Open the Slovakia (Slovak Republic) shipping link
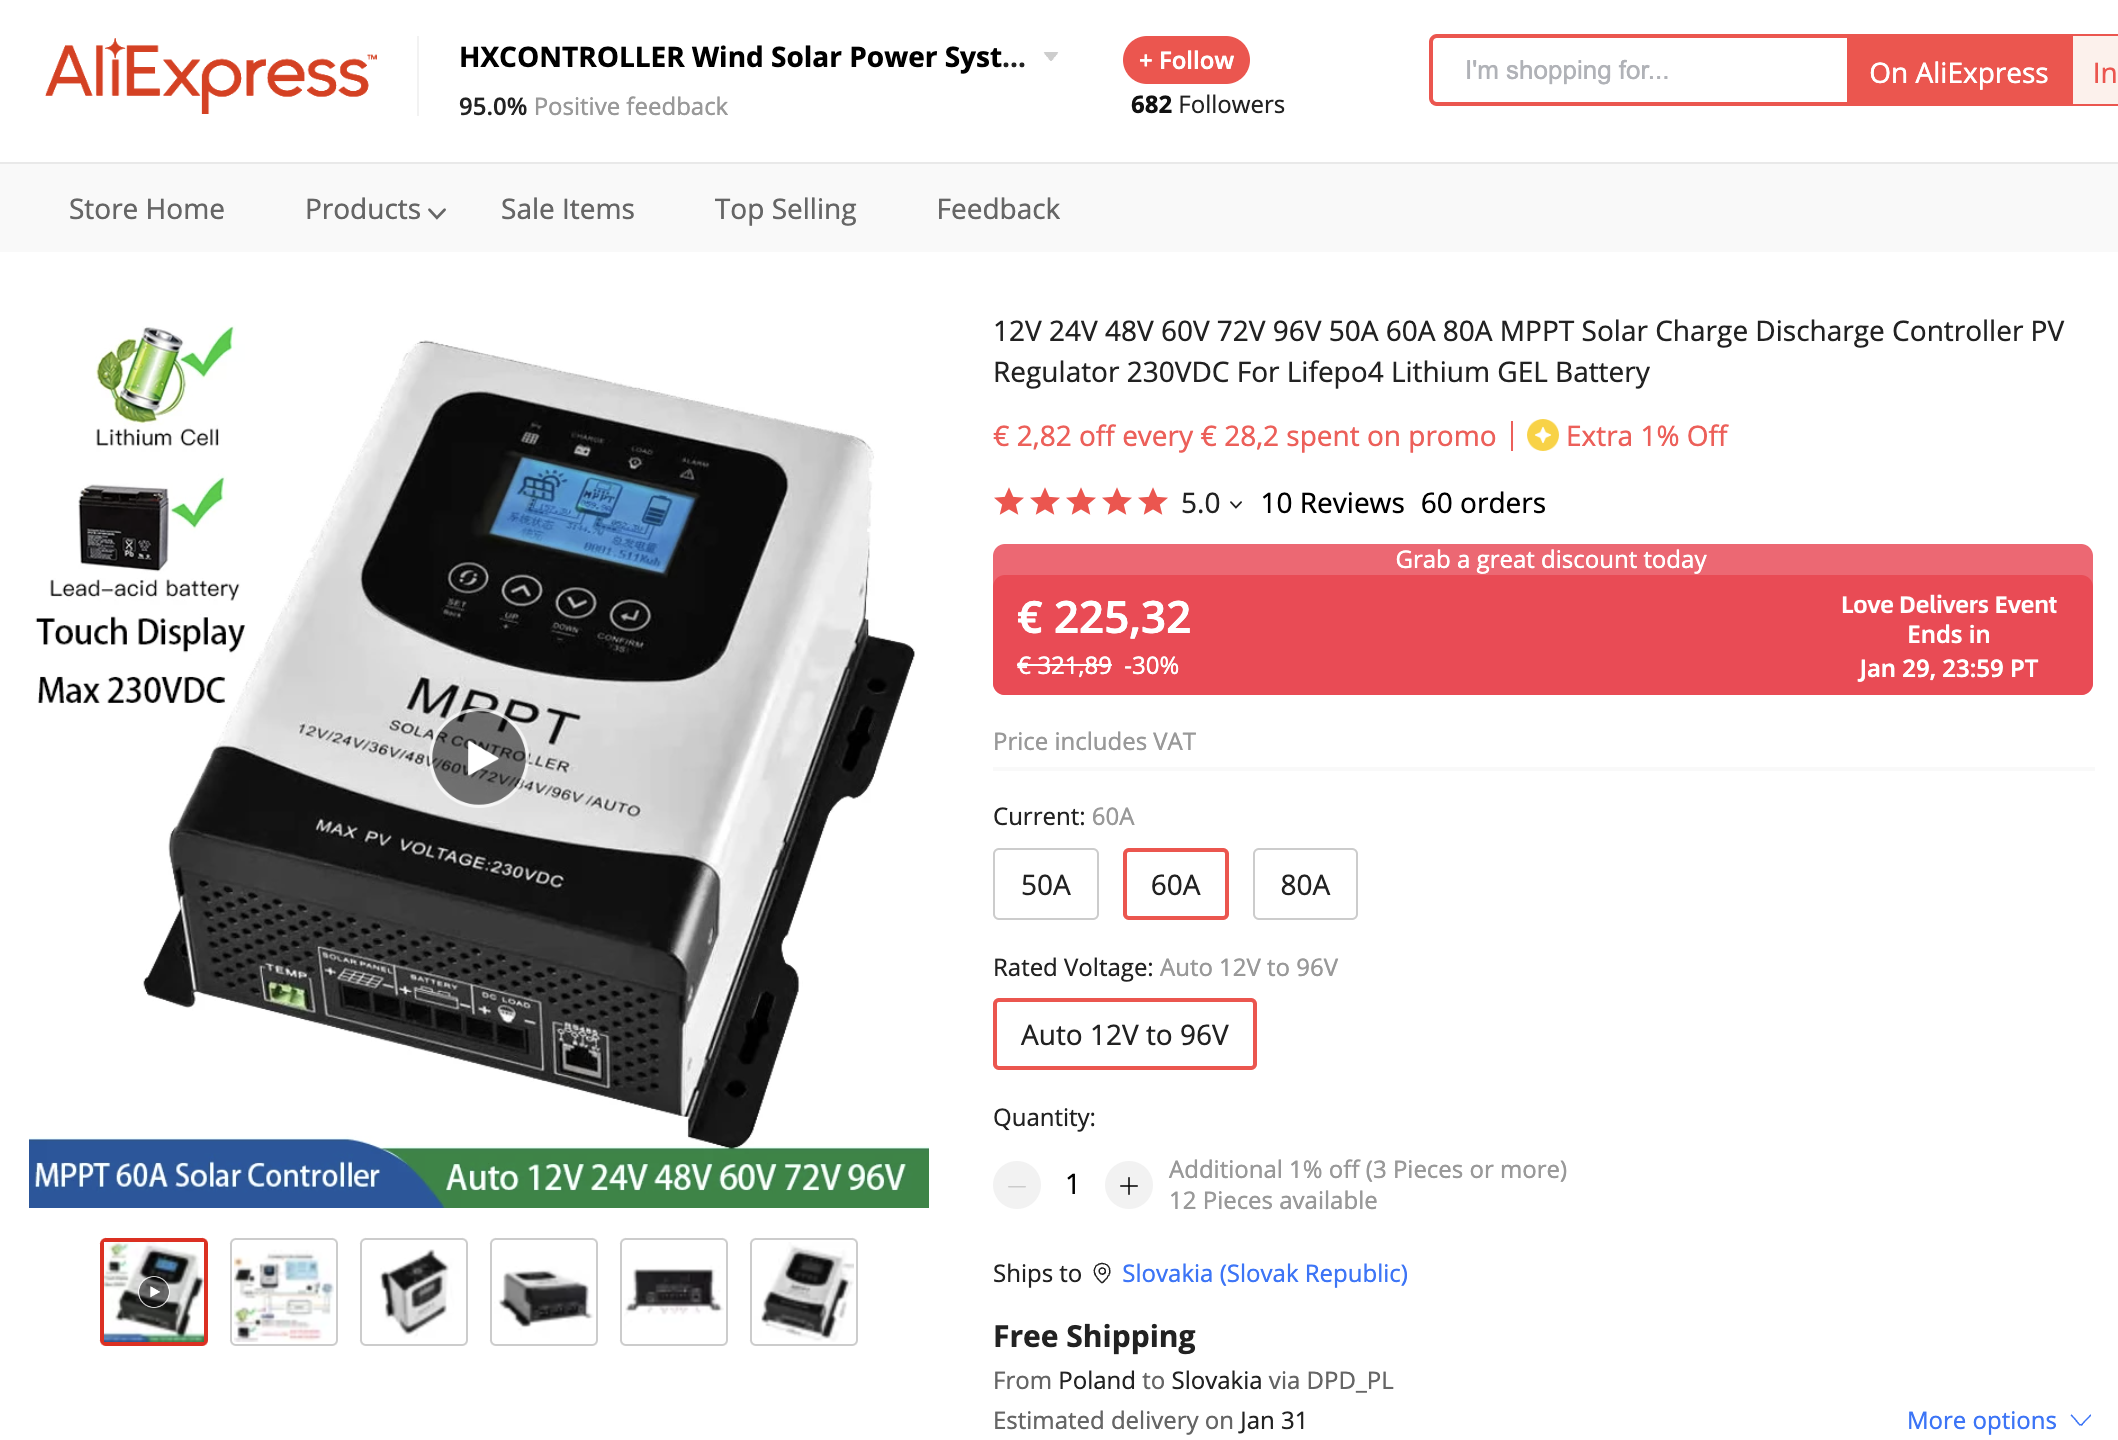This screenshot has width=2118, height=1440. [x=1265, y=1273]
